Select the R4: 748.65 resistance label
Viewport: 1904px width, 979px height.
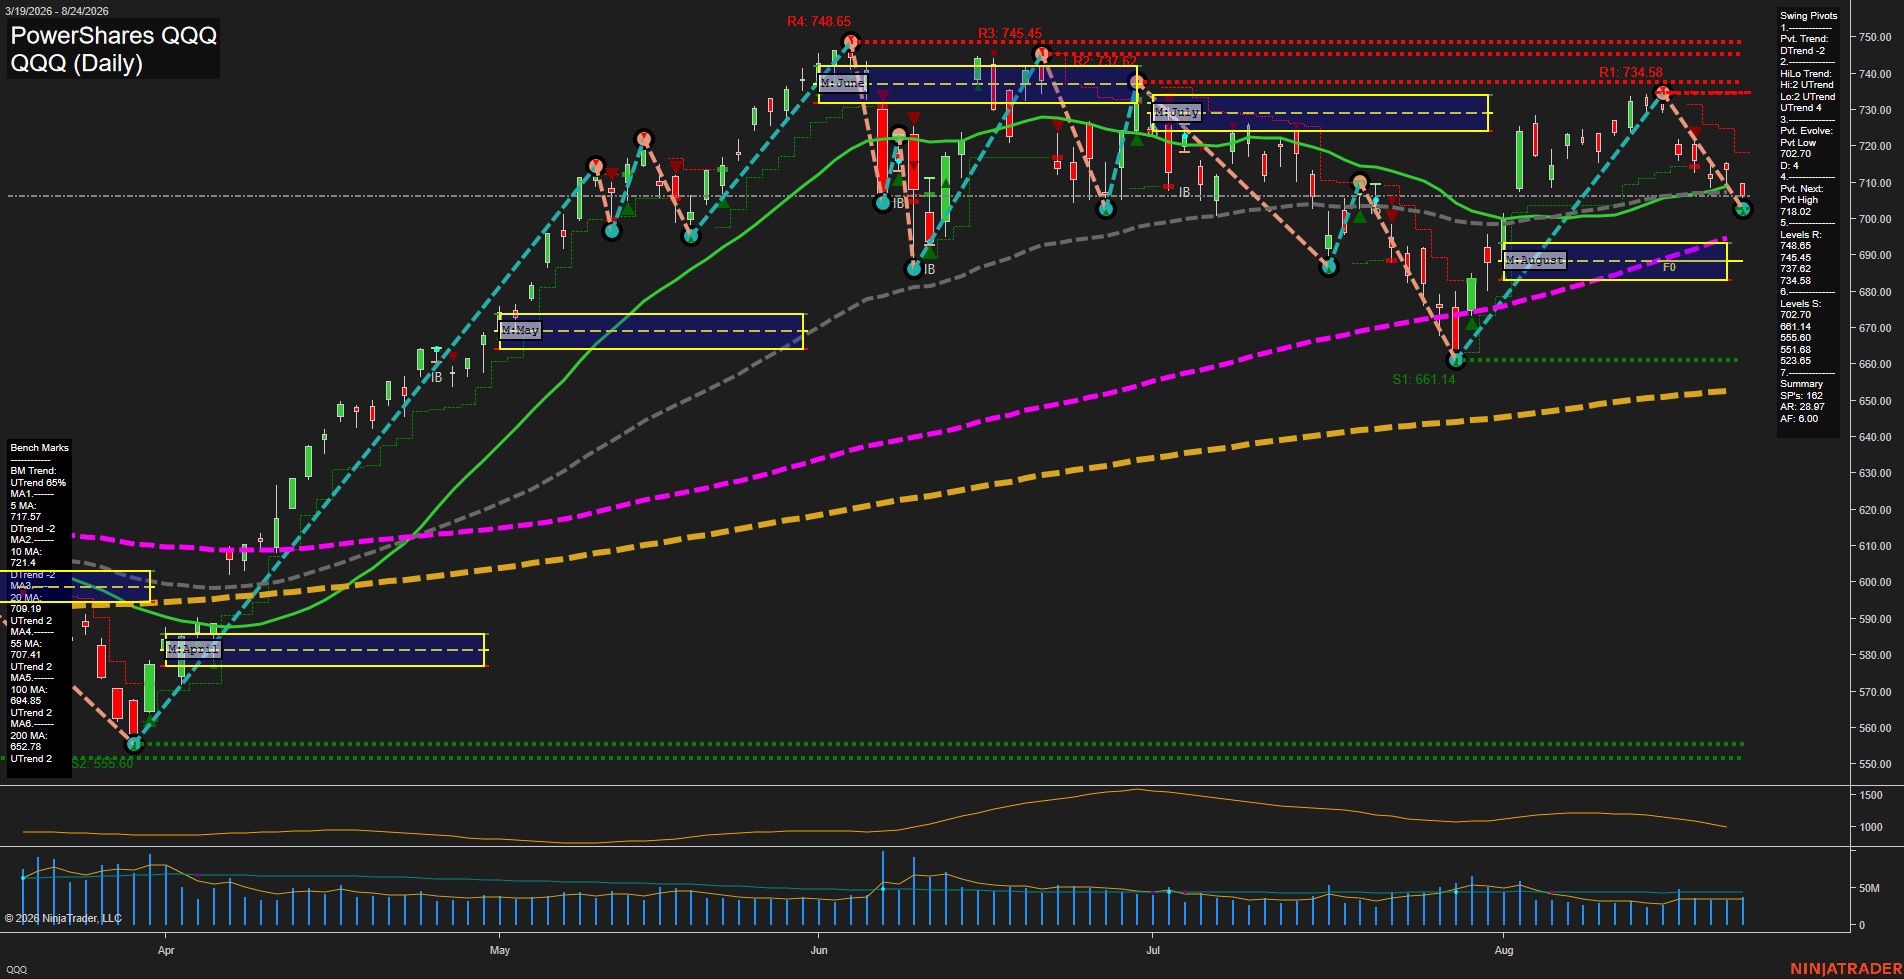click(818, 21)
